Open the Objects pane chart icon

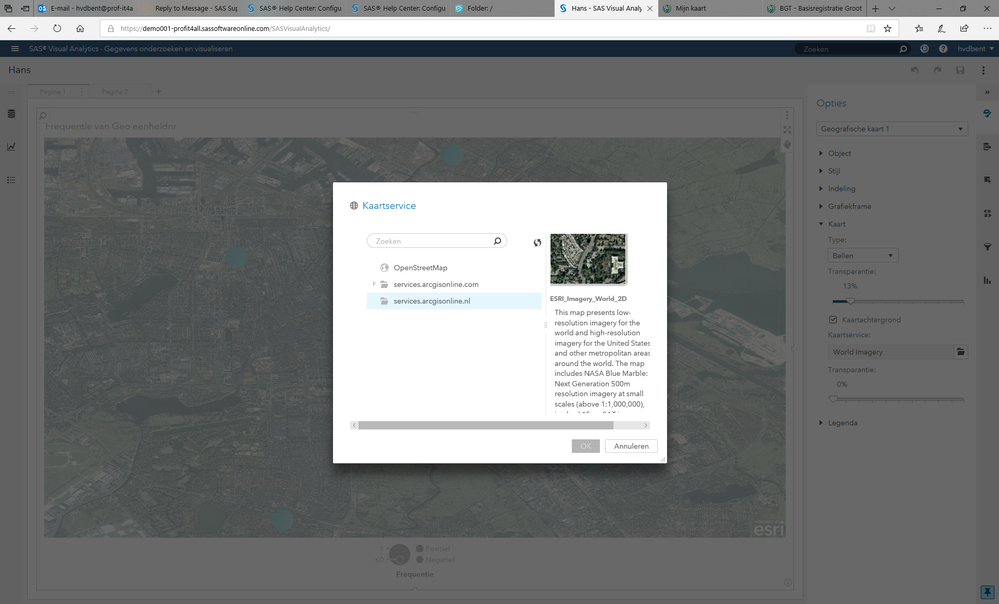[11, 147]
